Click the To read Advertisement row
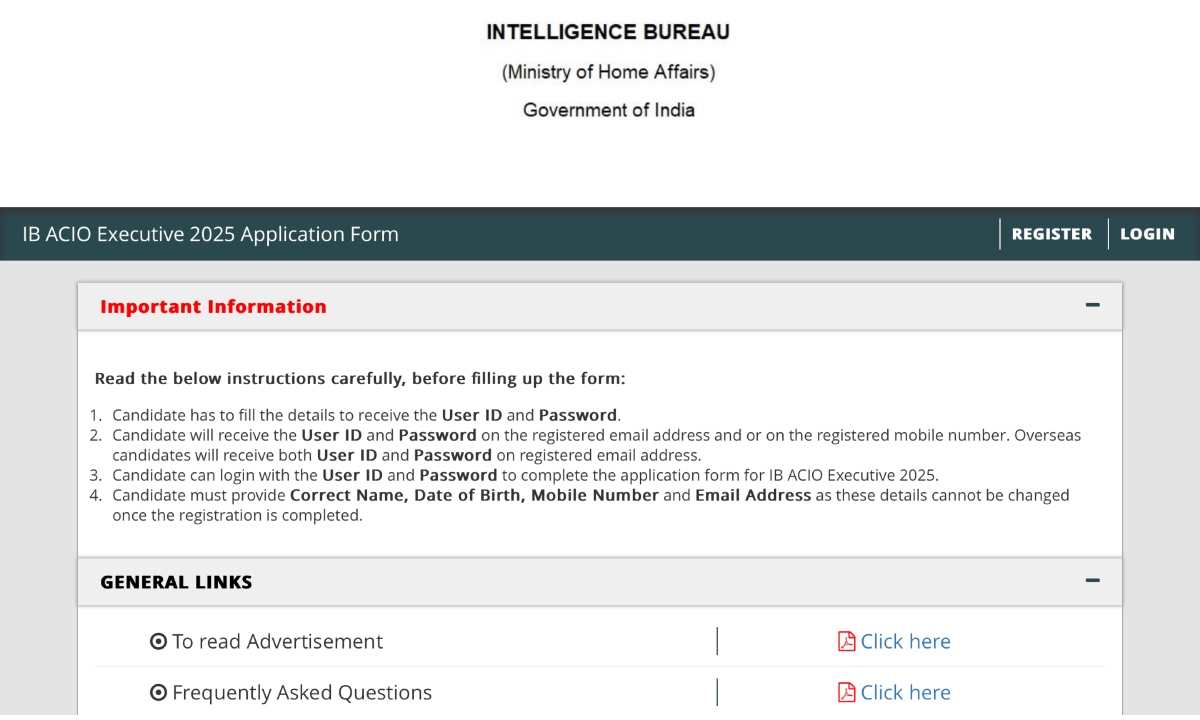This screenshot has width=1200, height=720. (x=277, y=641)
